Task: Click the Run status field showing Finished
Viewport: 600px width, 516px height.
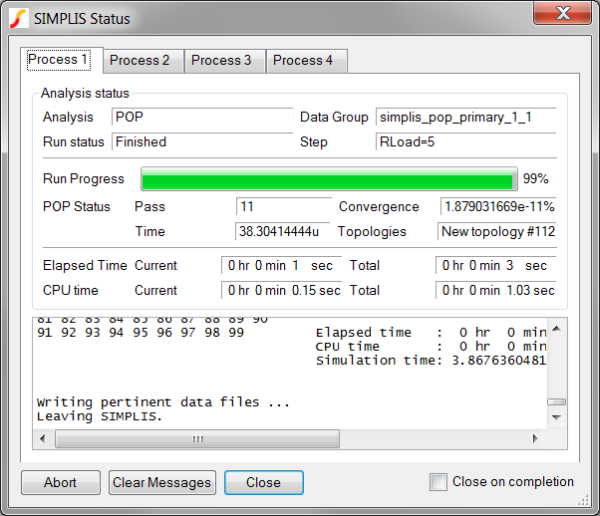Action: point(202,142)
